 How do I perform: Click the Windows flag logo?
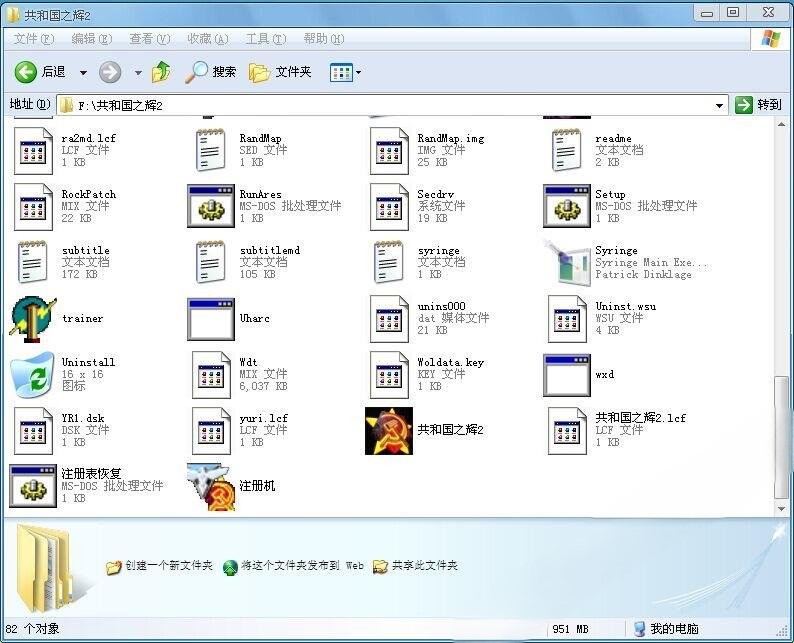click(771, 38)
